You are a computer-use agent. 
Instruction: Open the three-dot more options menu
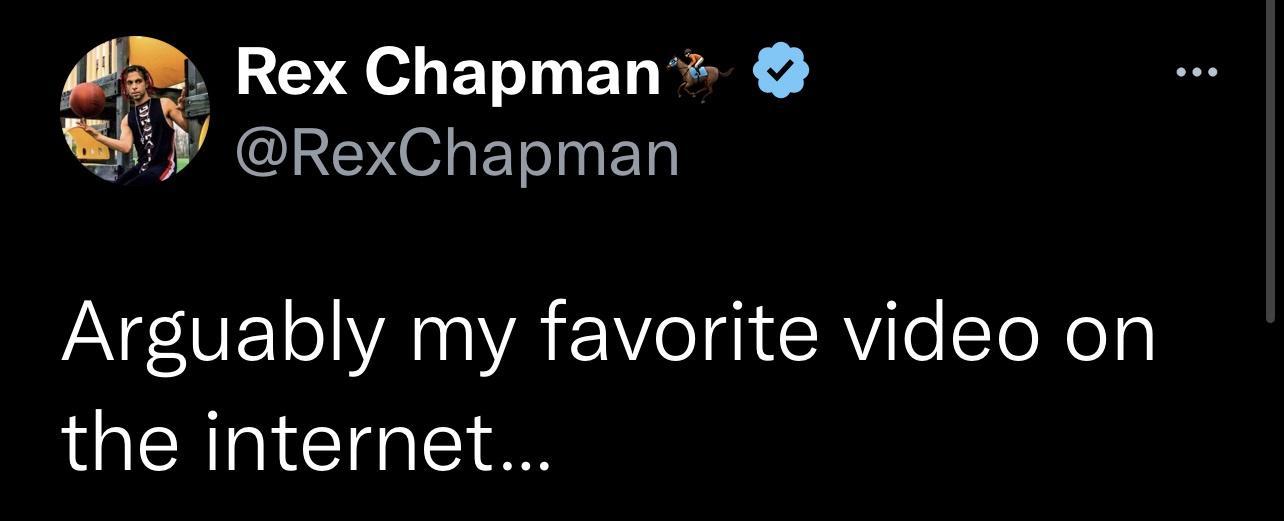click(x=1197, y=72)
